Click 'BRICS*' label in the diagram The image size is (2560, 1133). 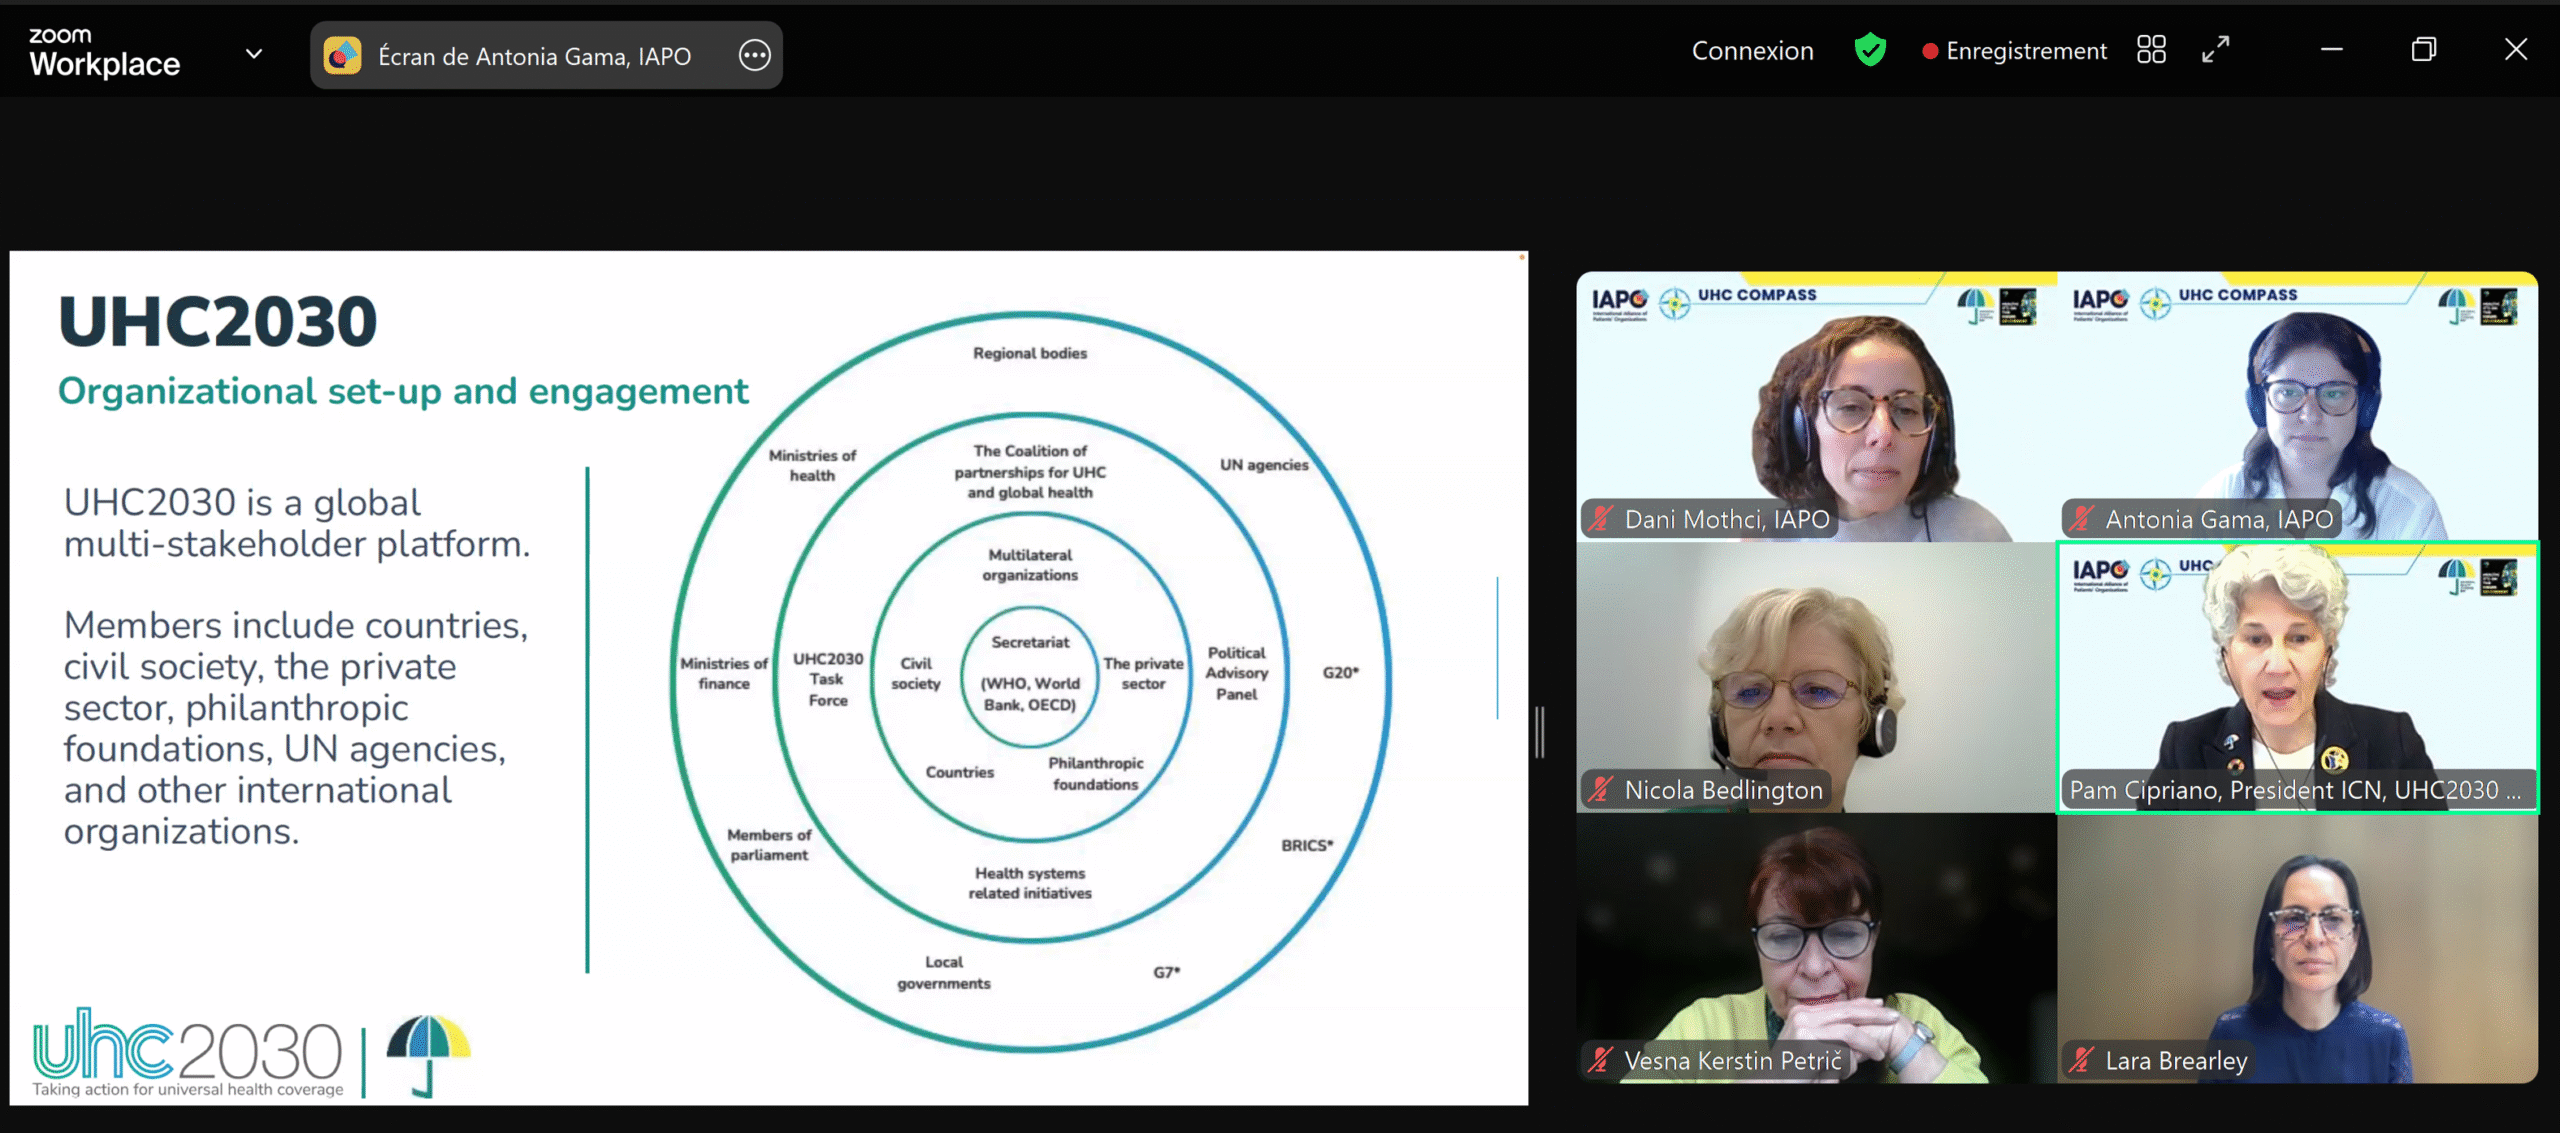[1307, 845]
